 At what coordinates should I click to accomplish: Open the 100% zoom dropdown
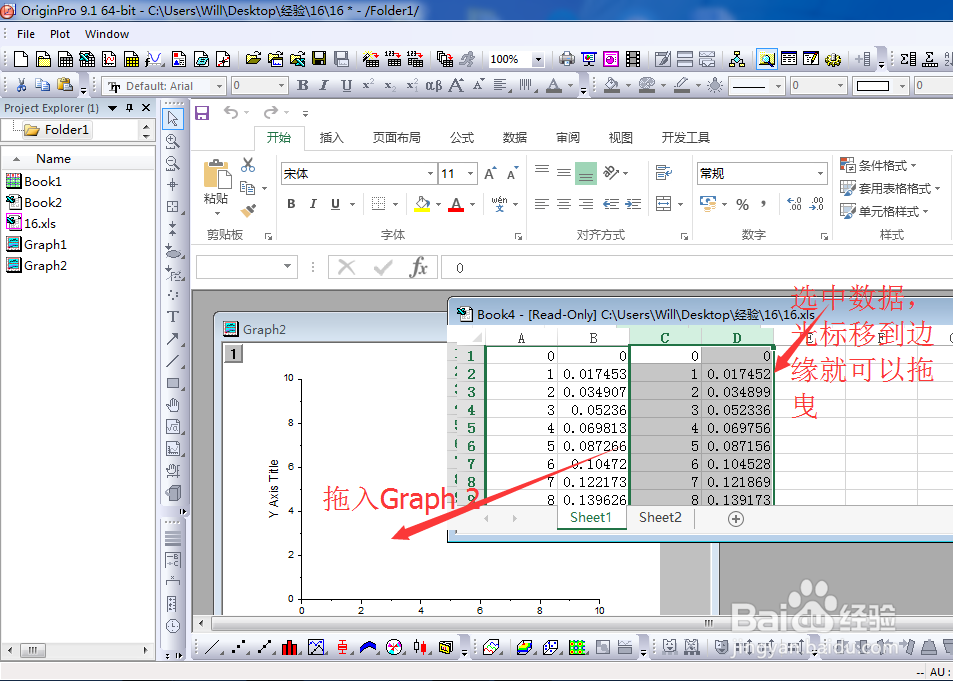click(538, 60)
